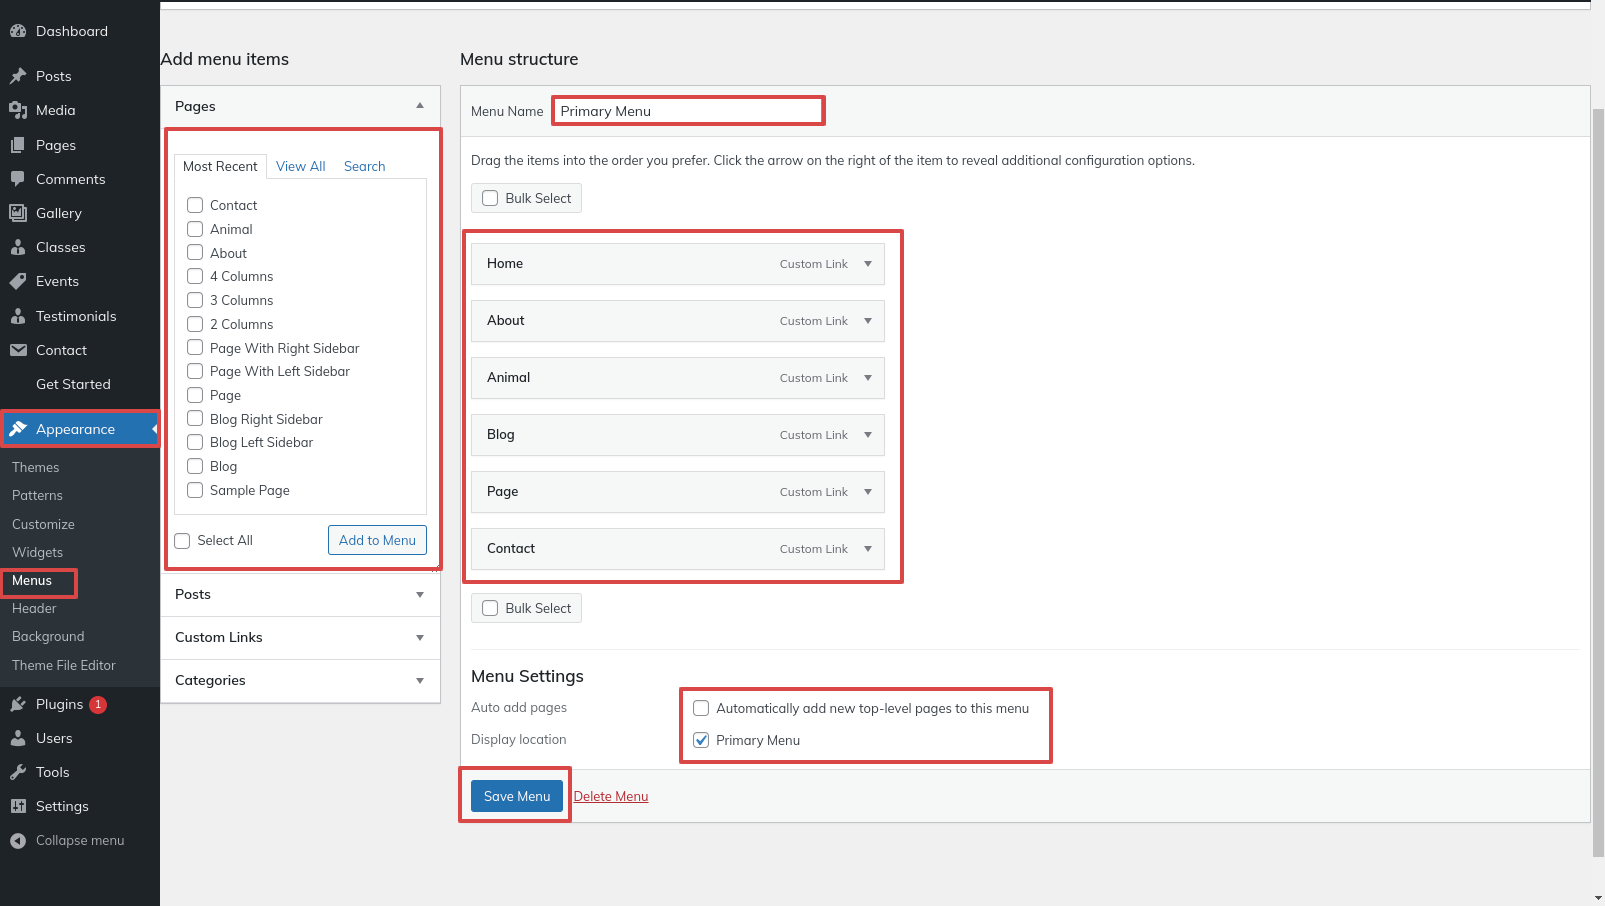The height and width of the screenshot is (906, 1605).
Task: Expand the Custom Links accordion panel
Action: coord(420,638)
